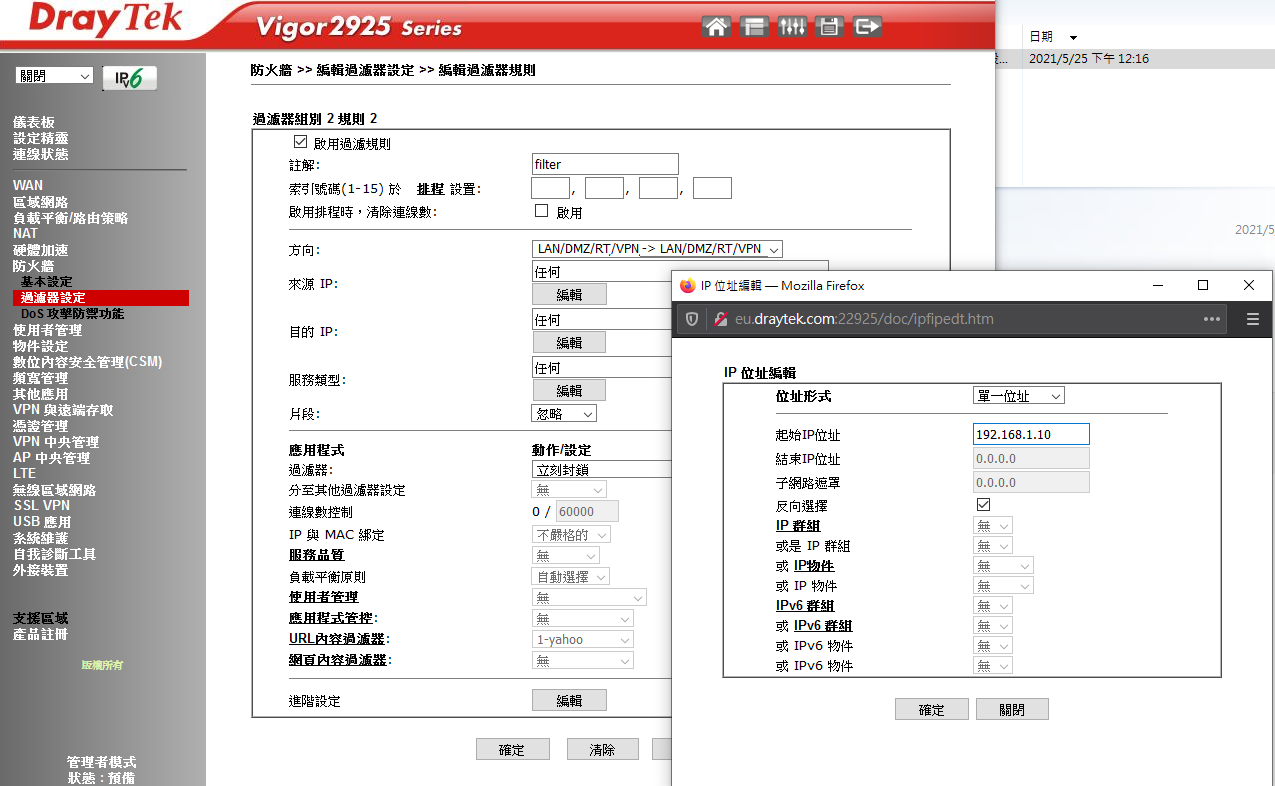Click the Home icon in header
This screenshot has width=1275, height=786.
(x=716, y=27)
